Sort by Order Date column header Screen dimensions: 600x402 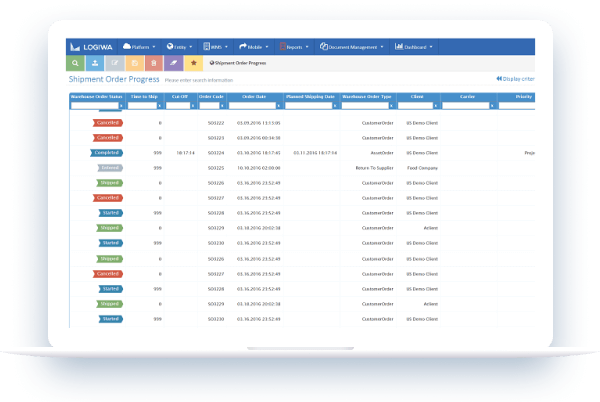pyautogui.click(x=251, y=97)
